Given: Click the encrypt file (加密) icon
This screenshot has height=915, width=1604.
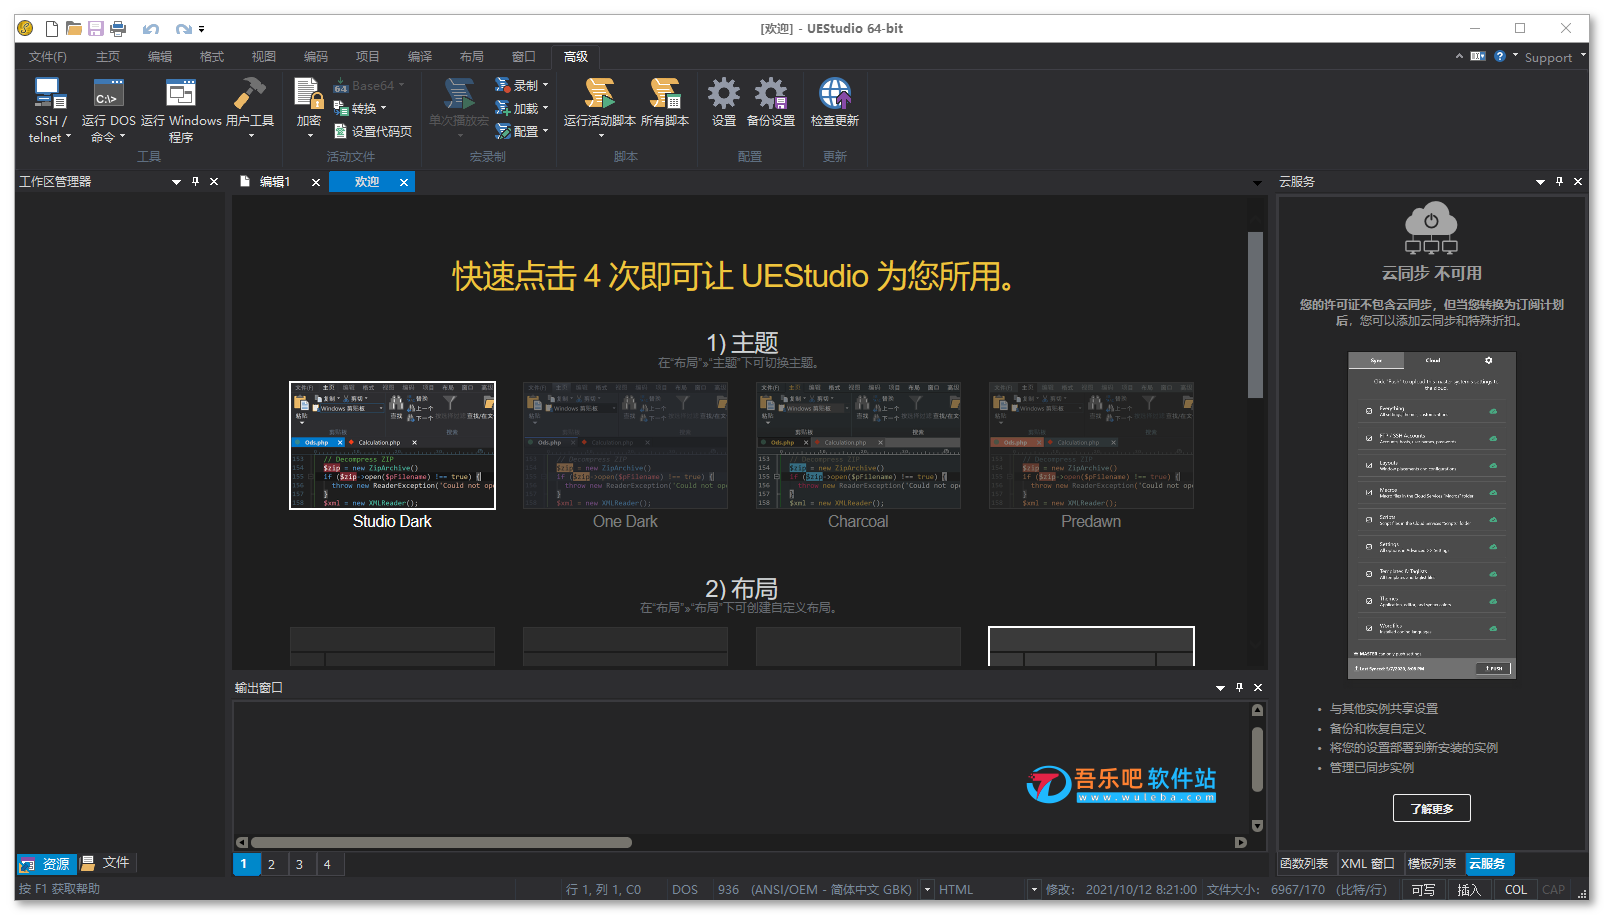Looking at the screenshot, I should pyautogui.click(x=308, y=94).
